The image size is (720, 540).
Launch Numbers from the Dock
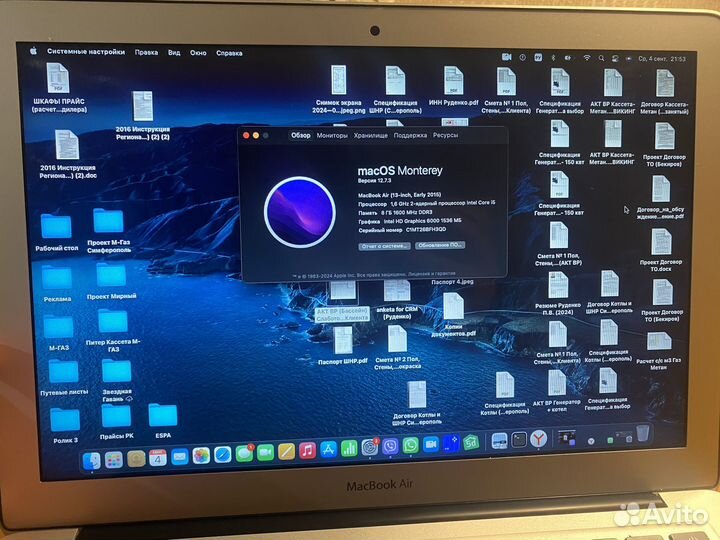pyautogui.click(x=349, y=448)
